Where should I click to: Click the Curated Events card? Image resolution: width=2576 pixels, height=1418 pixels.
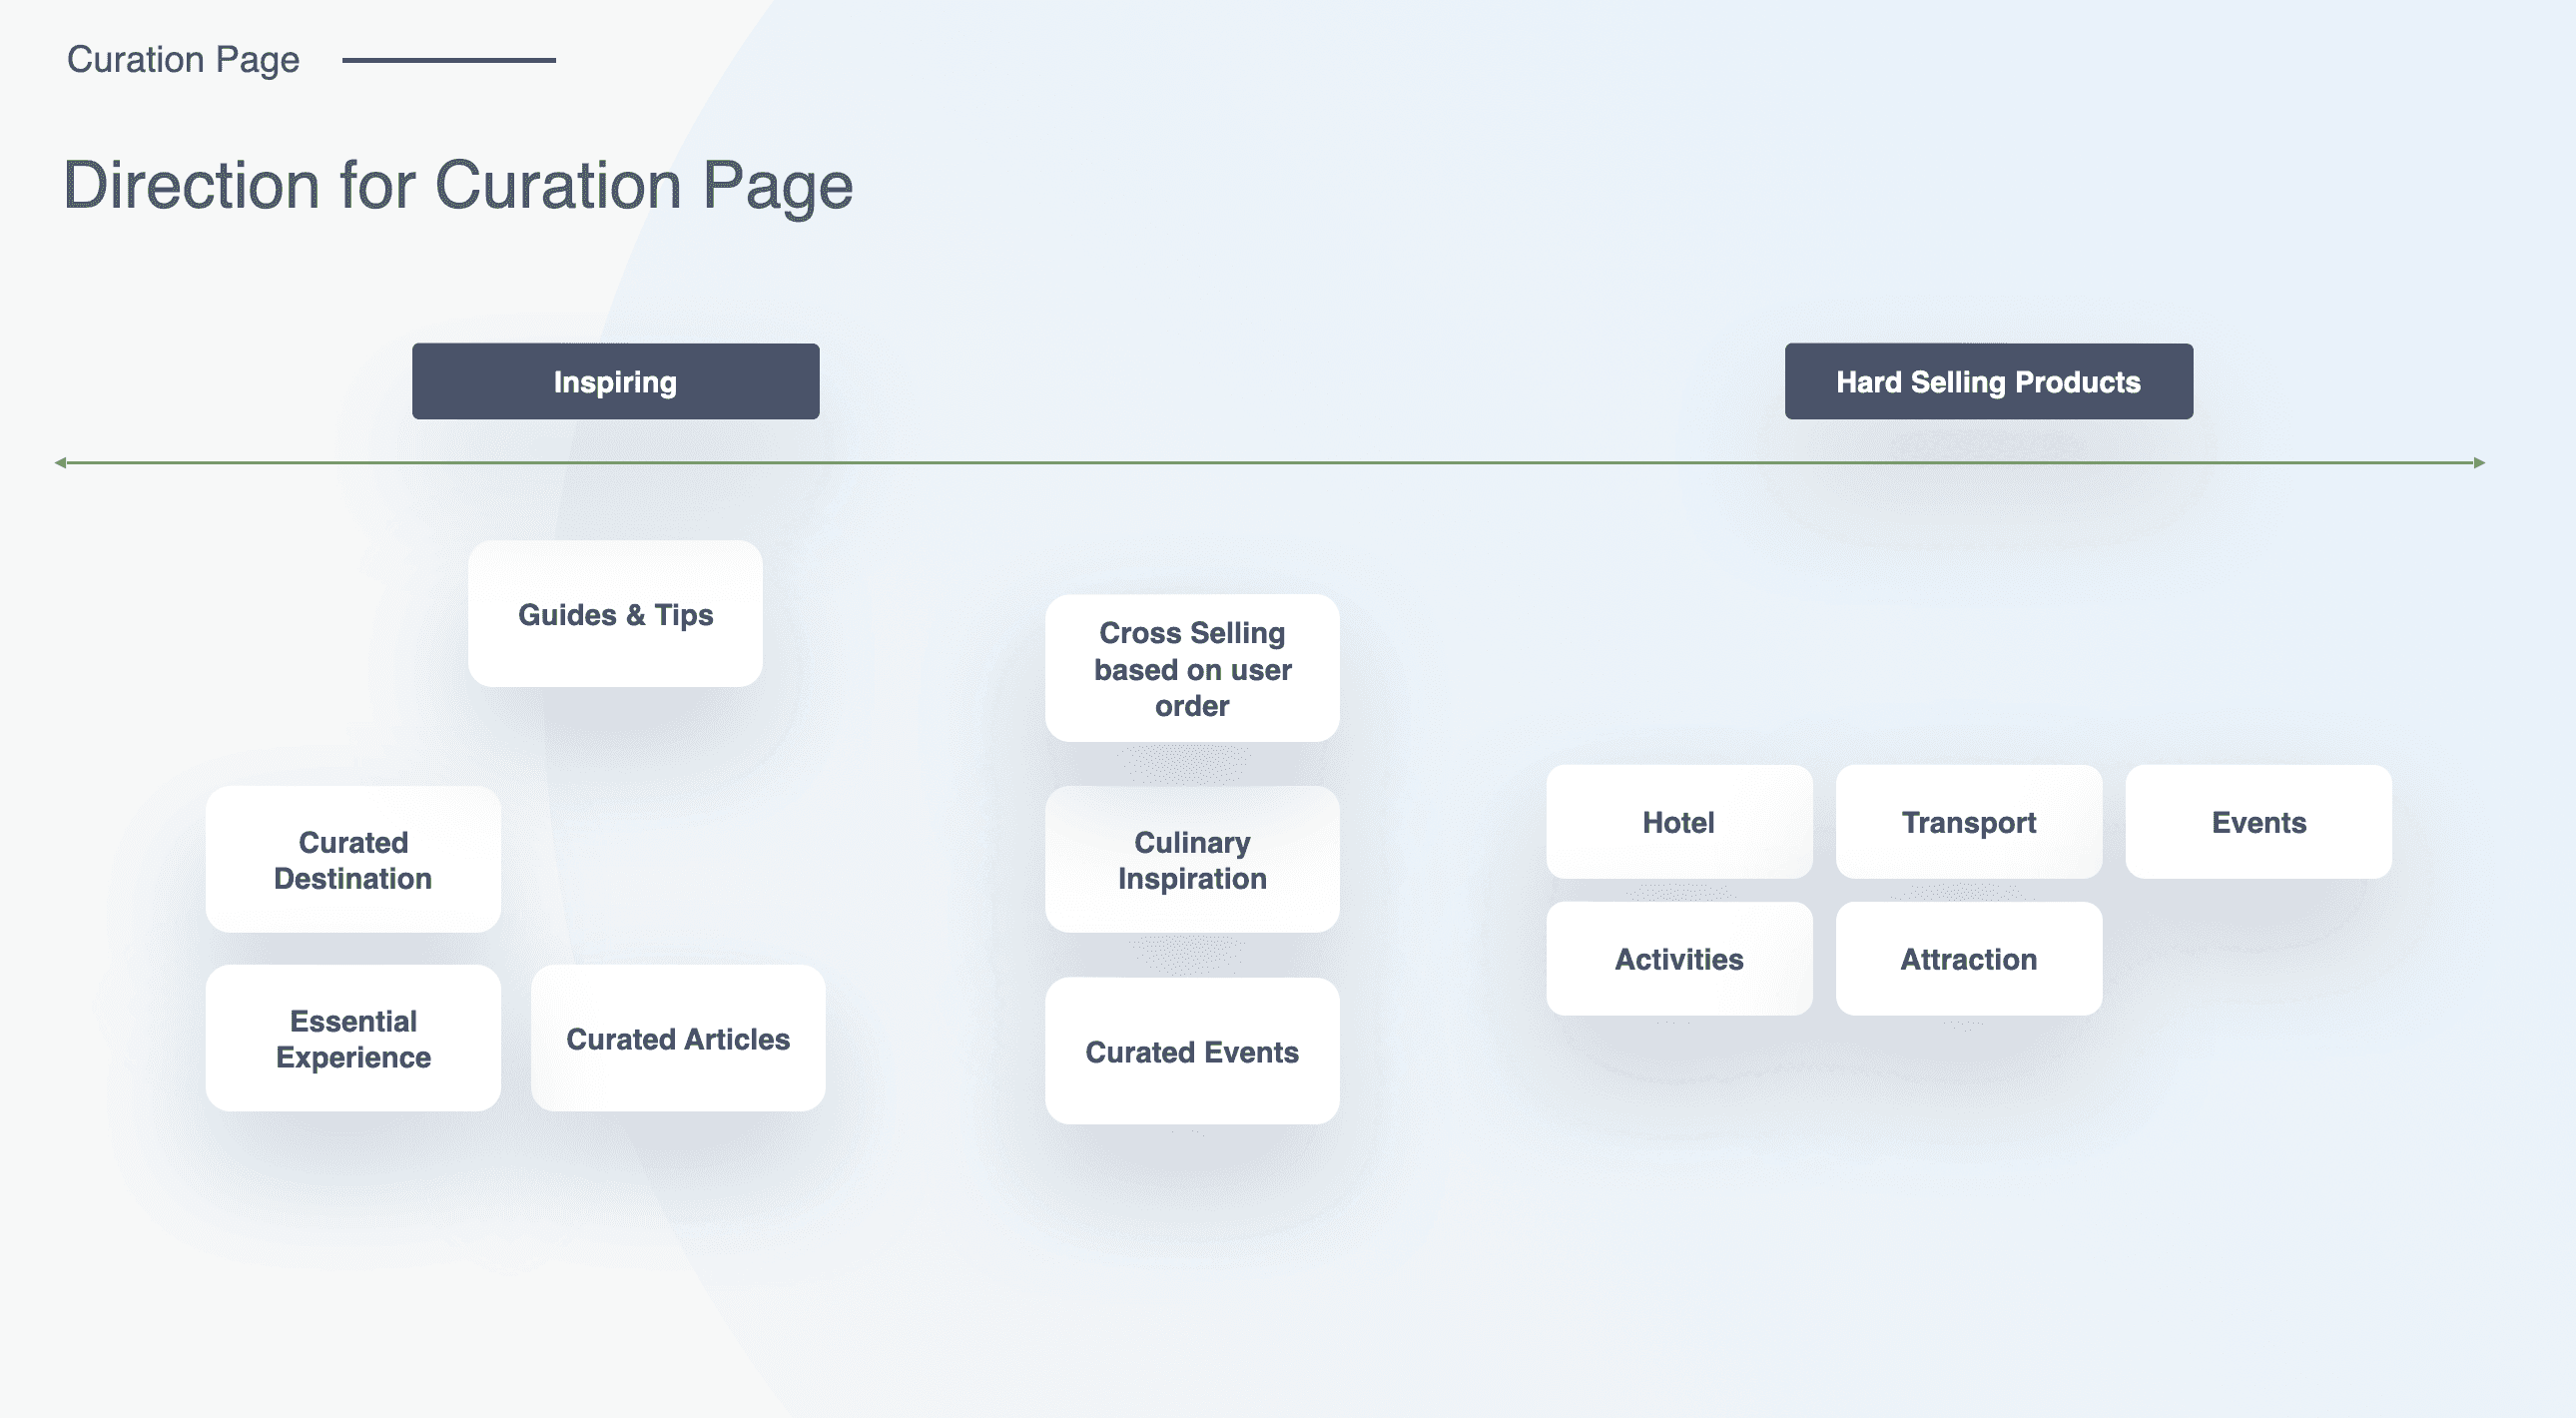pos(1192,1051)
